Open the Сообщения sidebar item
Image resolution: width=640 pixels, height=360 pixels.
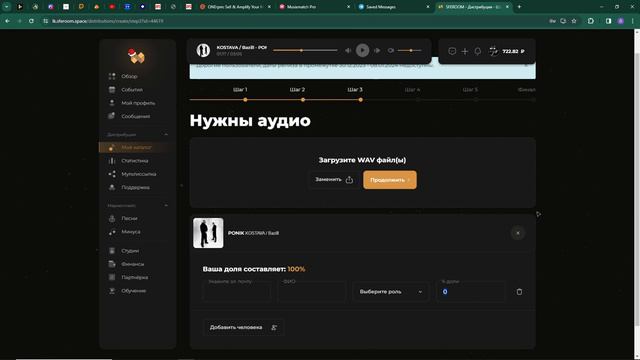pos(135,116)
